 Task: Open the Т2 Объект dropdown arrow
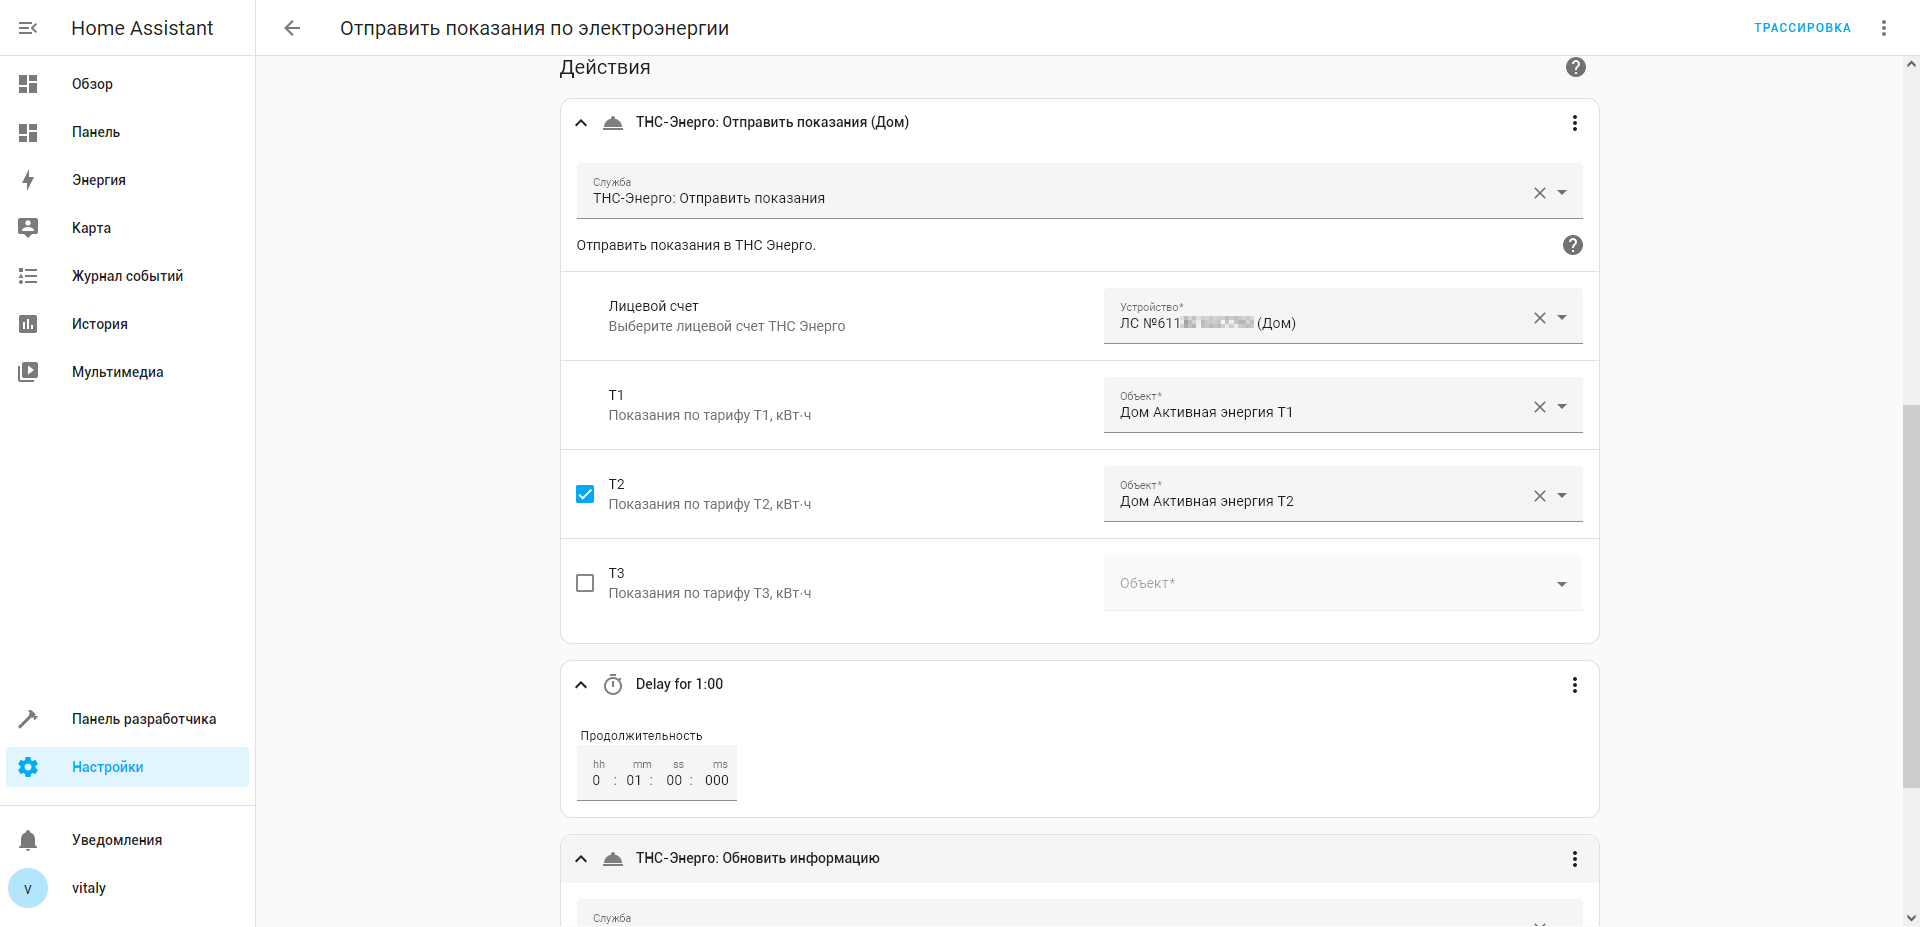point(1562,496)
